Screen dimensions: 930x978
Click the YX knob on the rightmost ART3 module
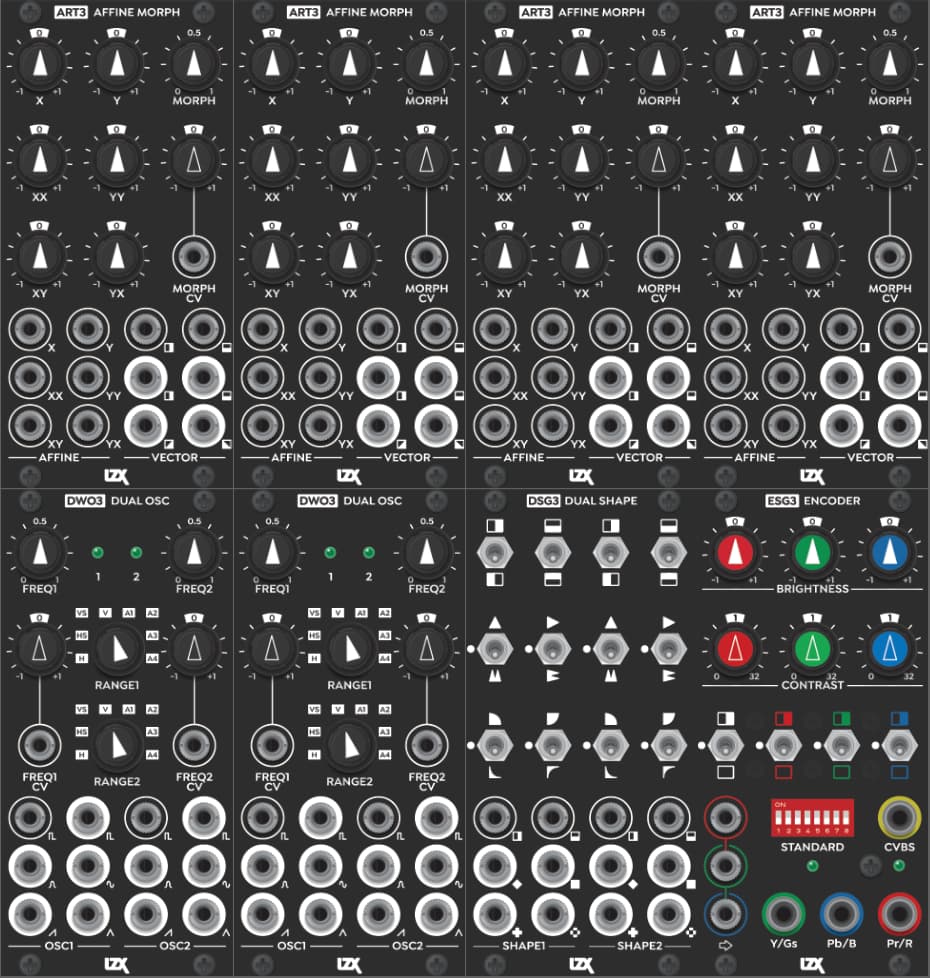coord(813,257)
